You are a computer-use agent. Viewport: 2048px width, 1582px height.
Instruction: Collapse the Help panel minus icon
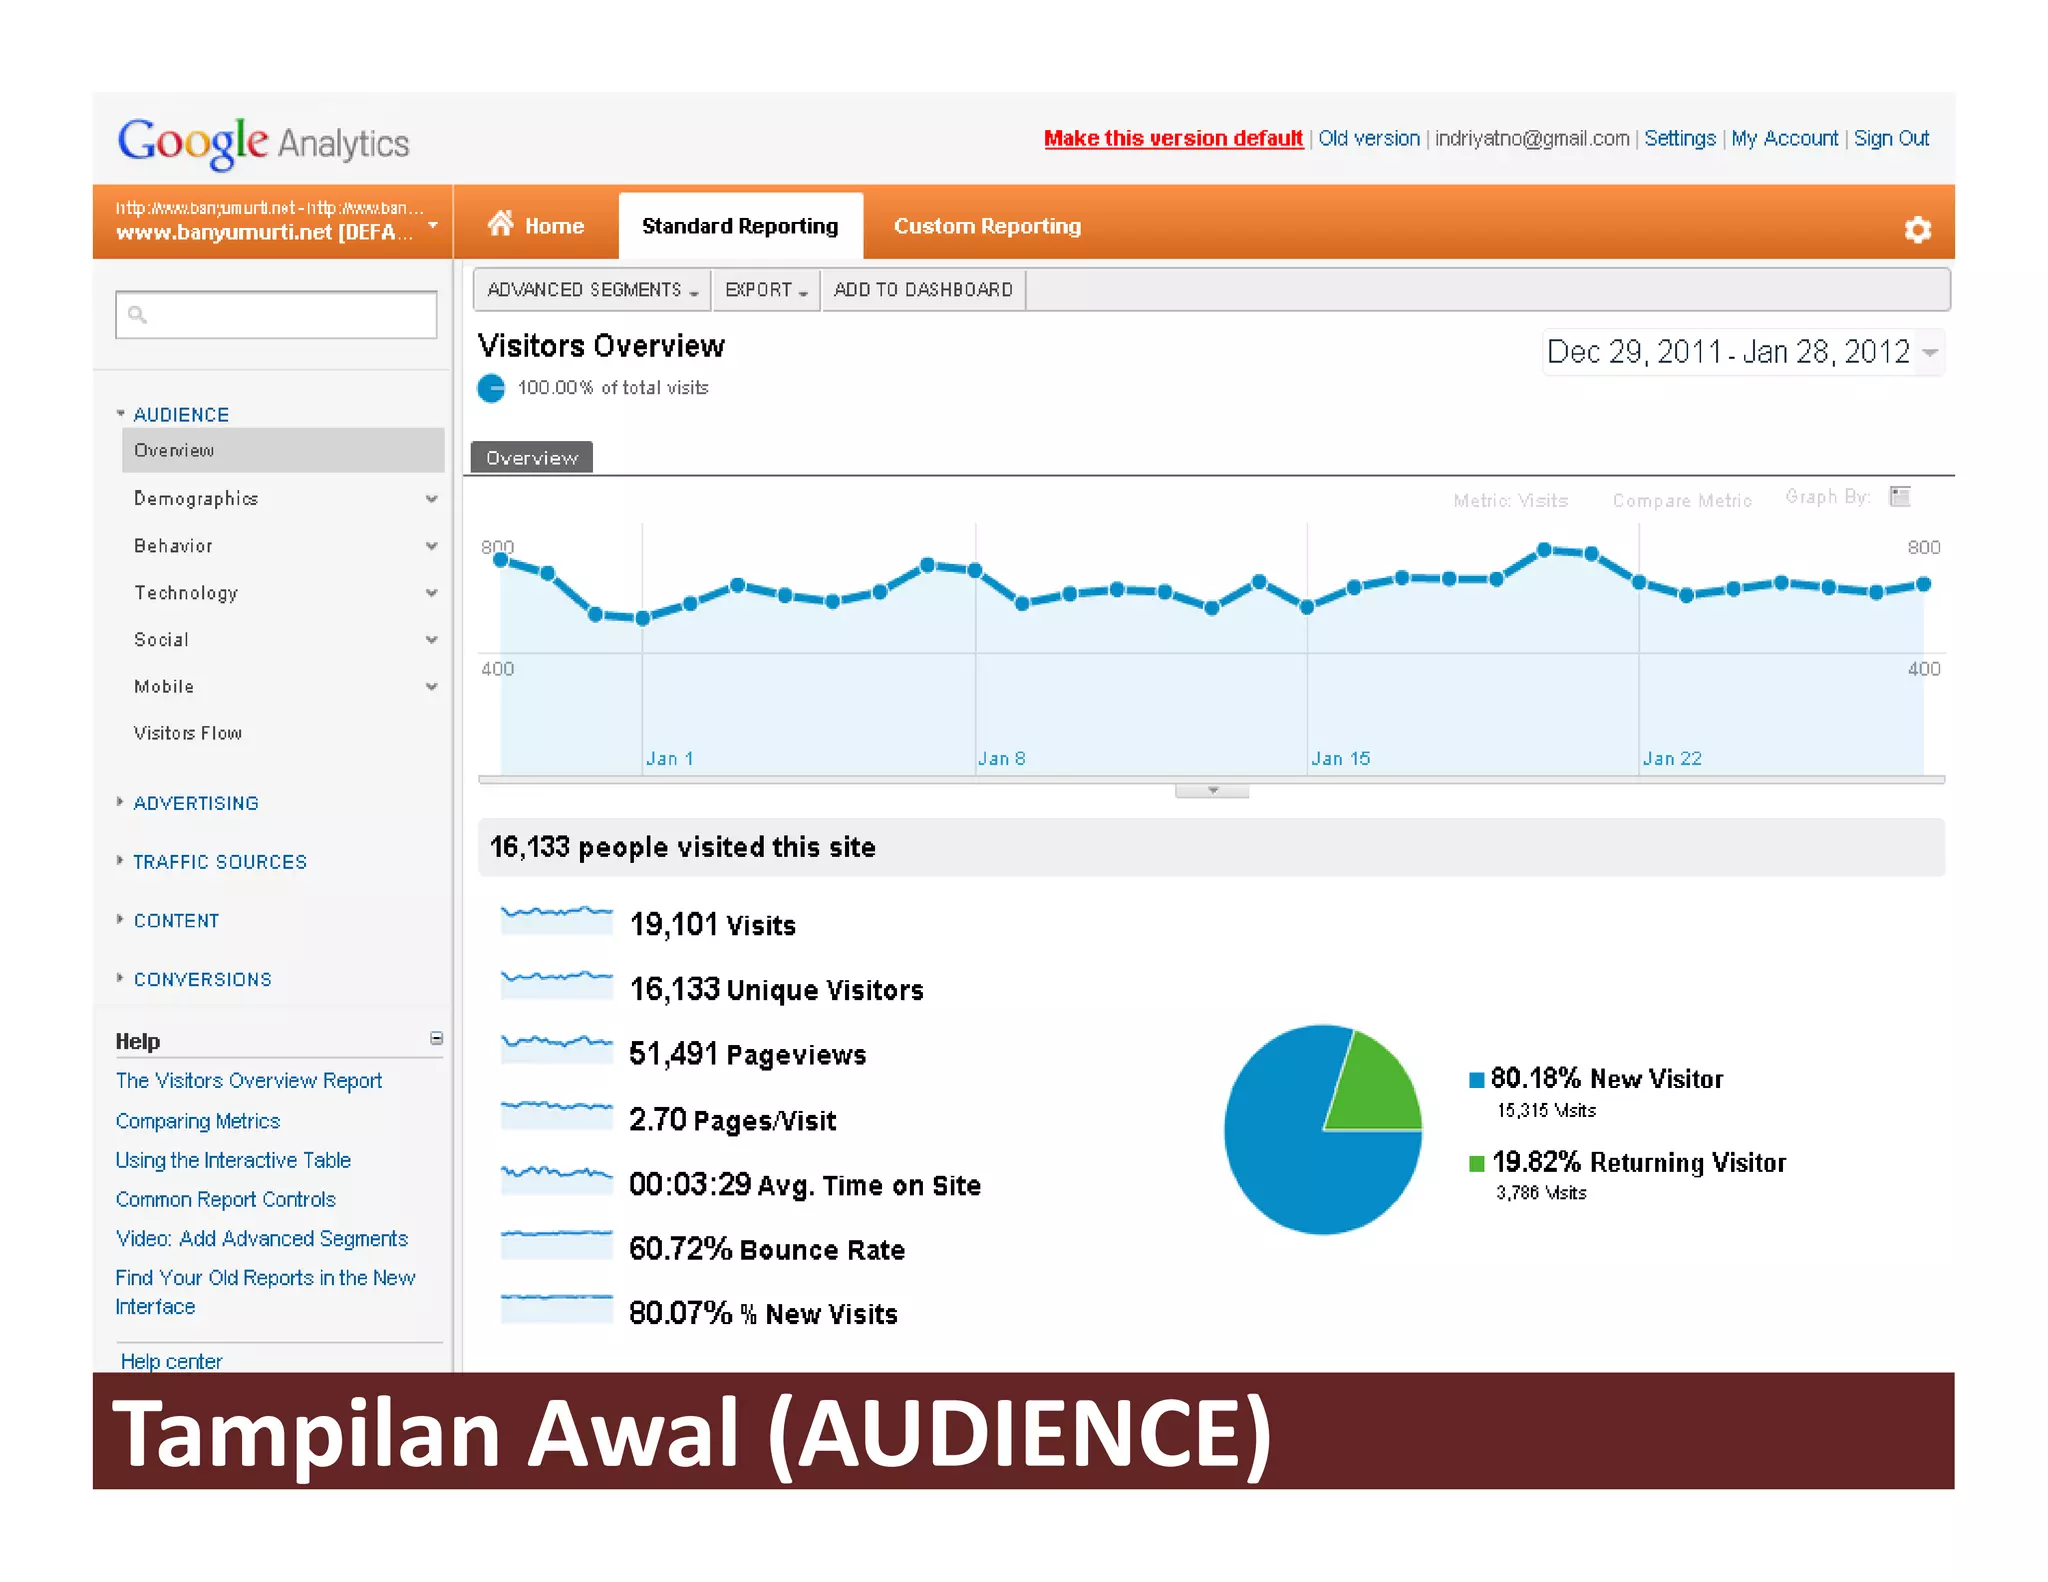(x=436, y=1038)
